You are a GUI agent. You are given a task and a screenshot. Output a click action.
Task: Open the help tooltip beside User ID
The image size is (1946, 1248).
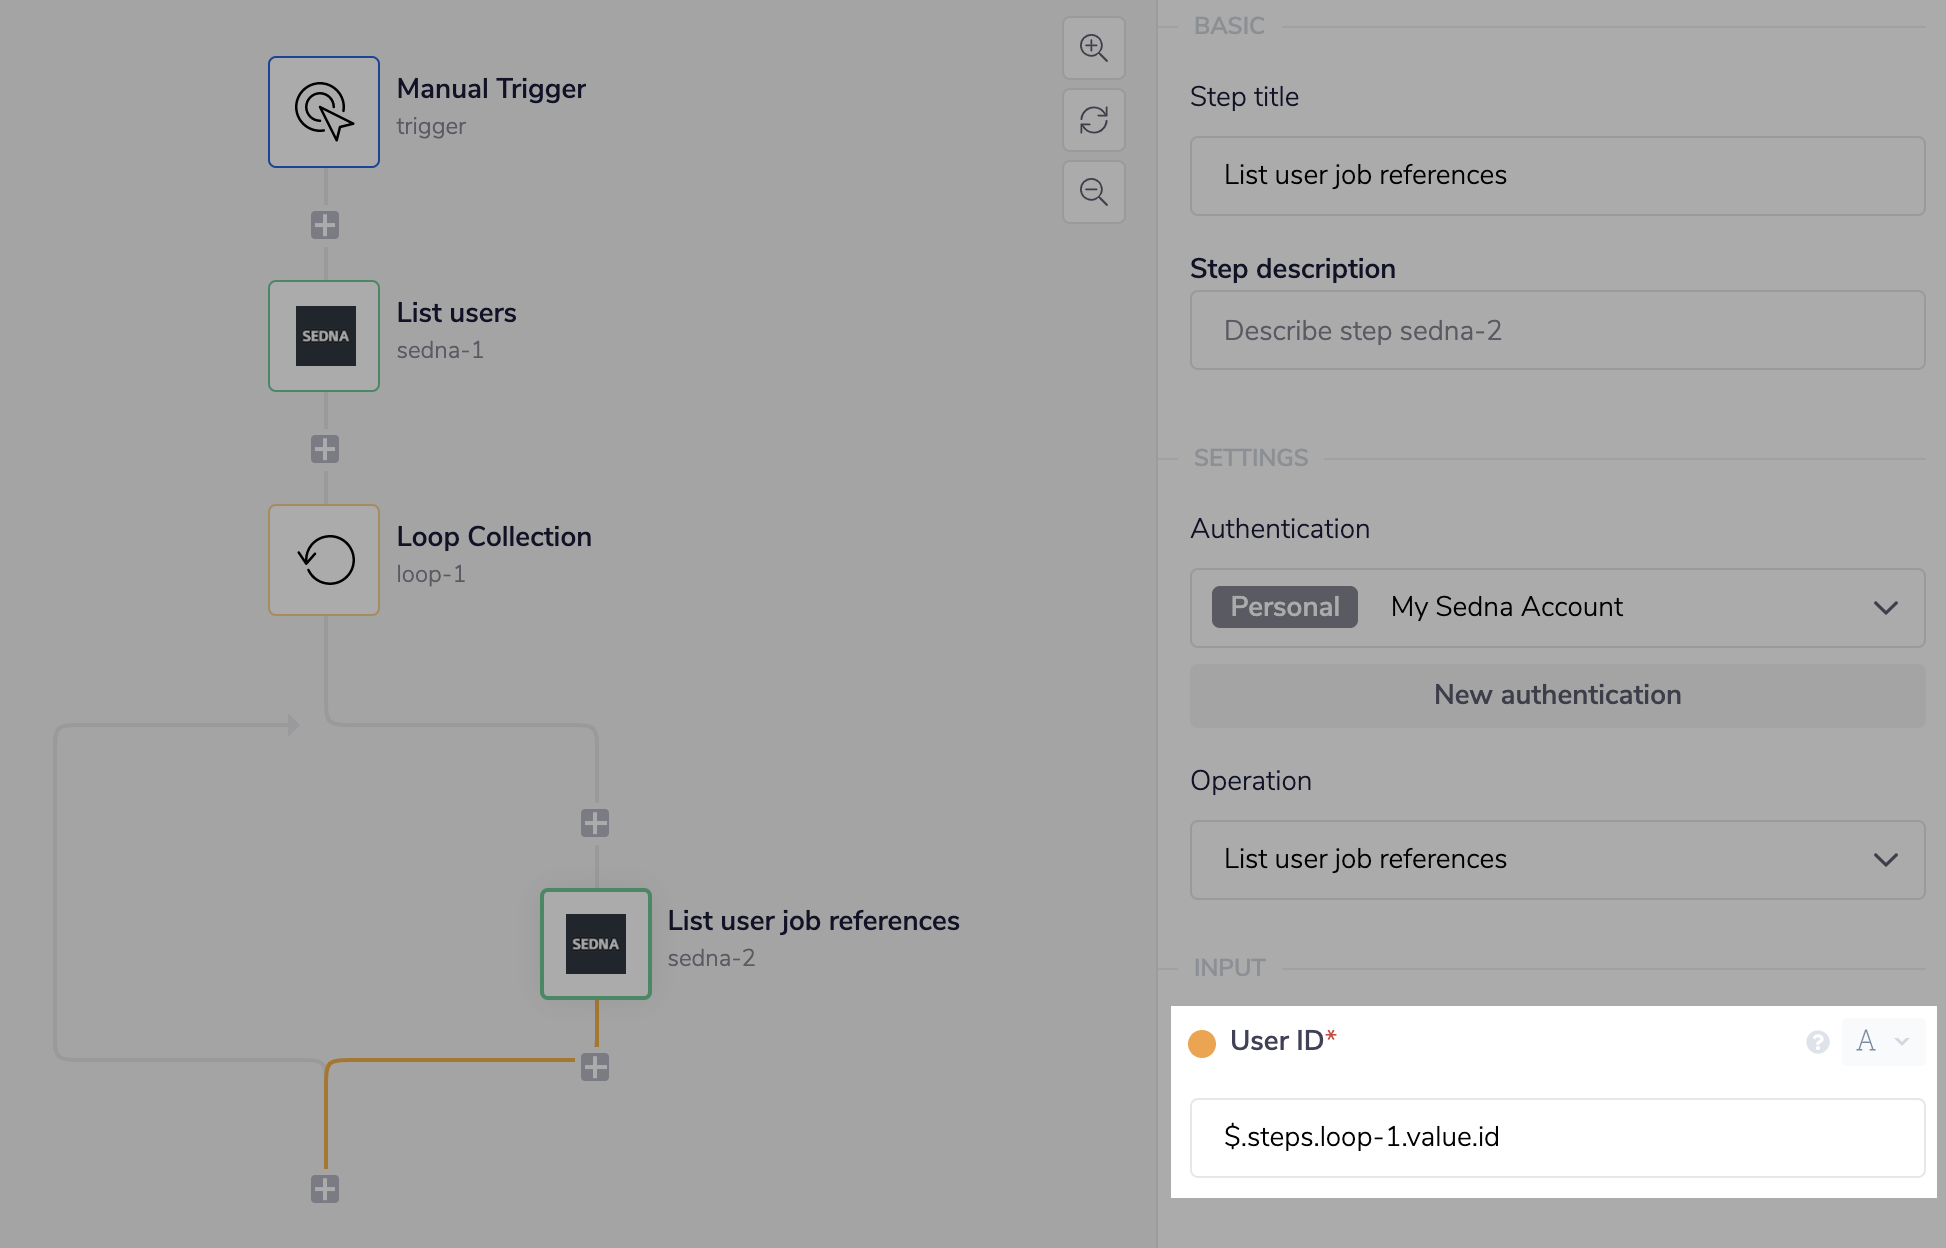[1816, 1041]
